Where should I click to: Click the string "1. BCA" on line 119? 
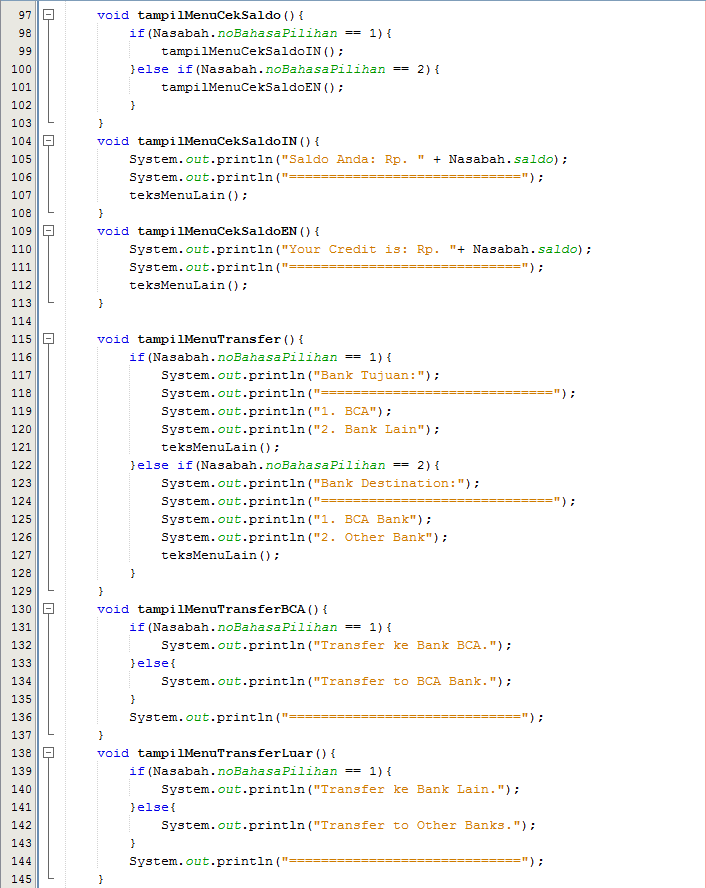tap(345, 411)
